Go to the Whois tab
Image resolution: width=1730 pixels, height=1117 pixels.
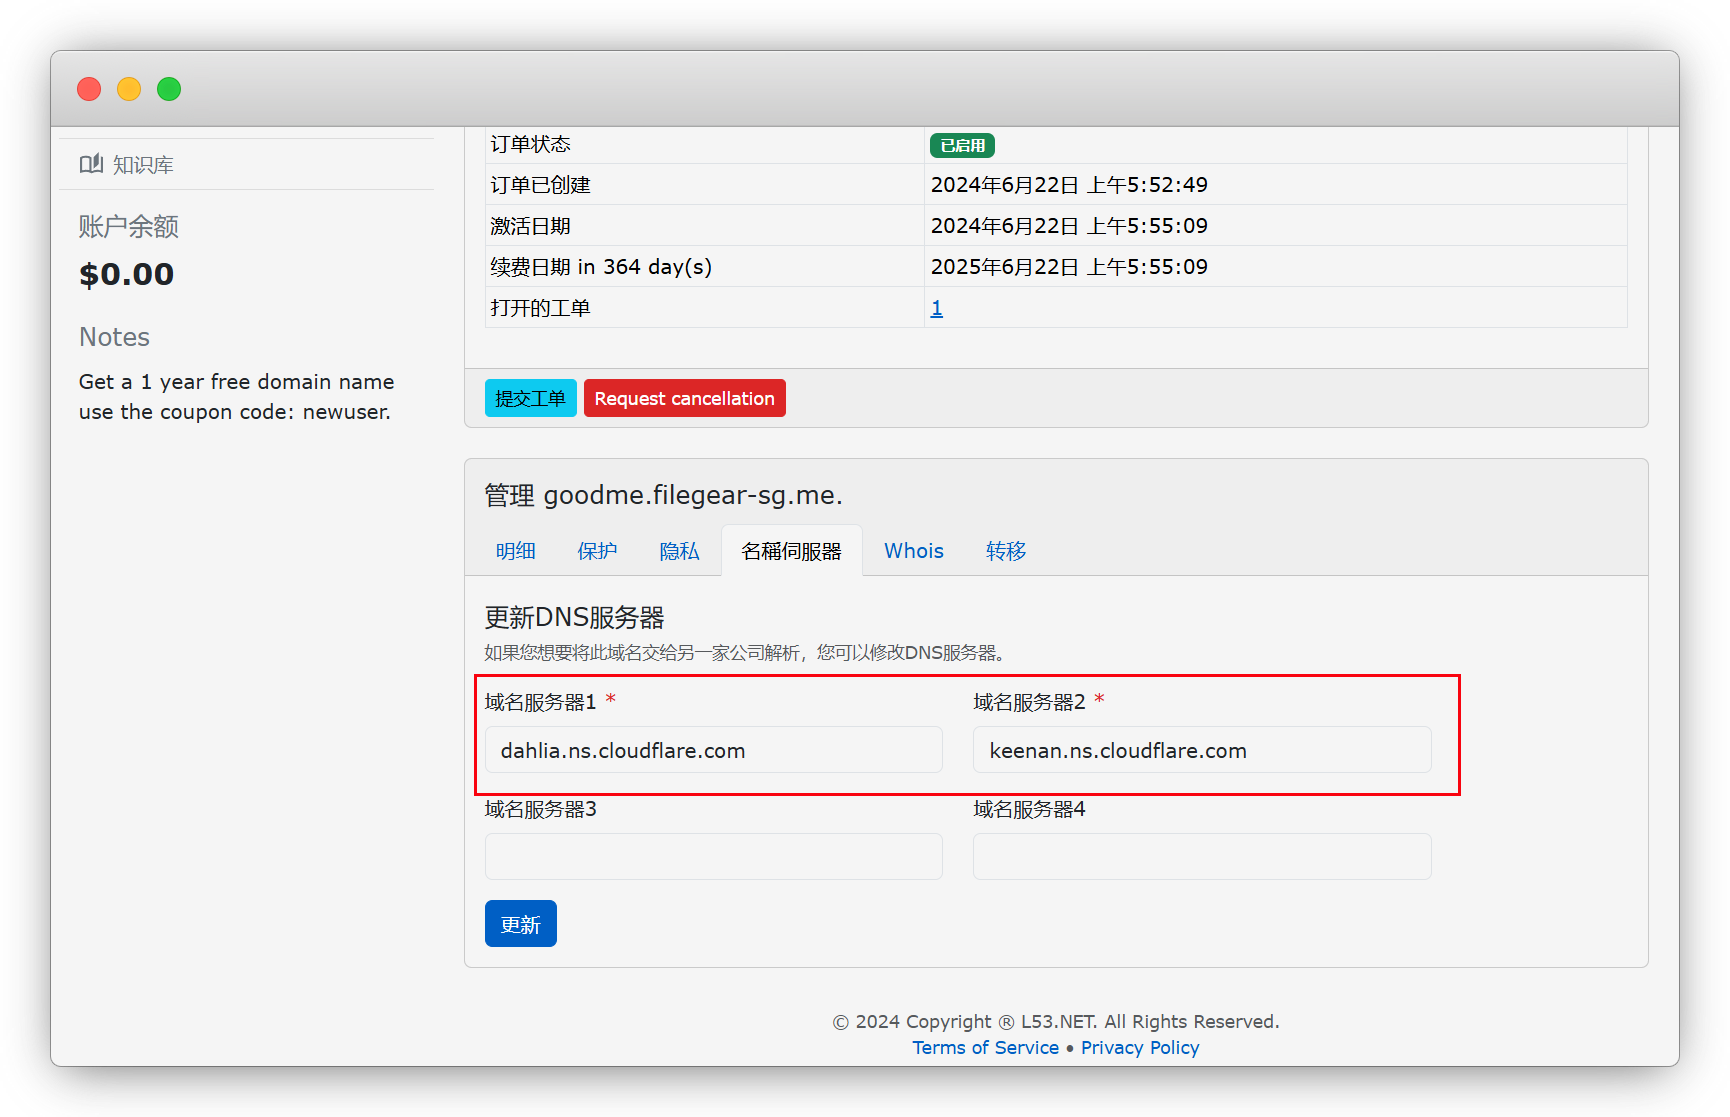click(913, 551)
